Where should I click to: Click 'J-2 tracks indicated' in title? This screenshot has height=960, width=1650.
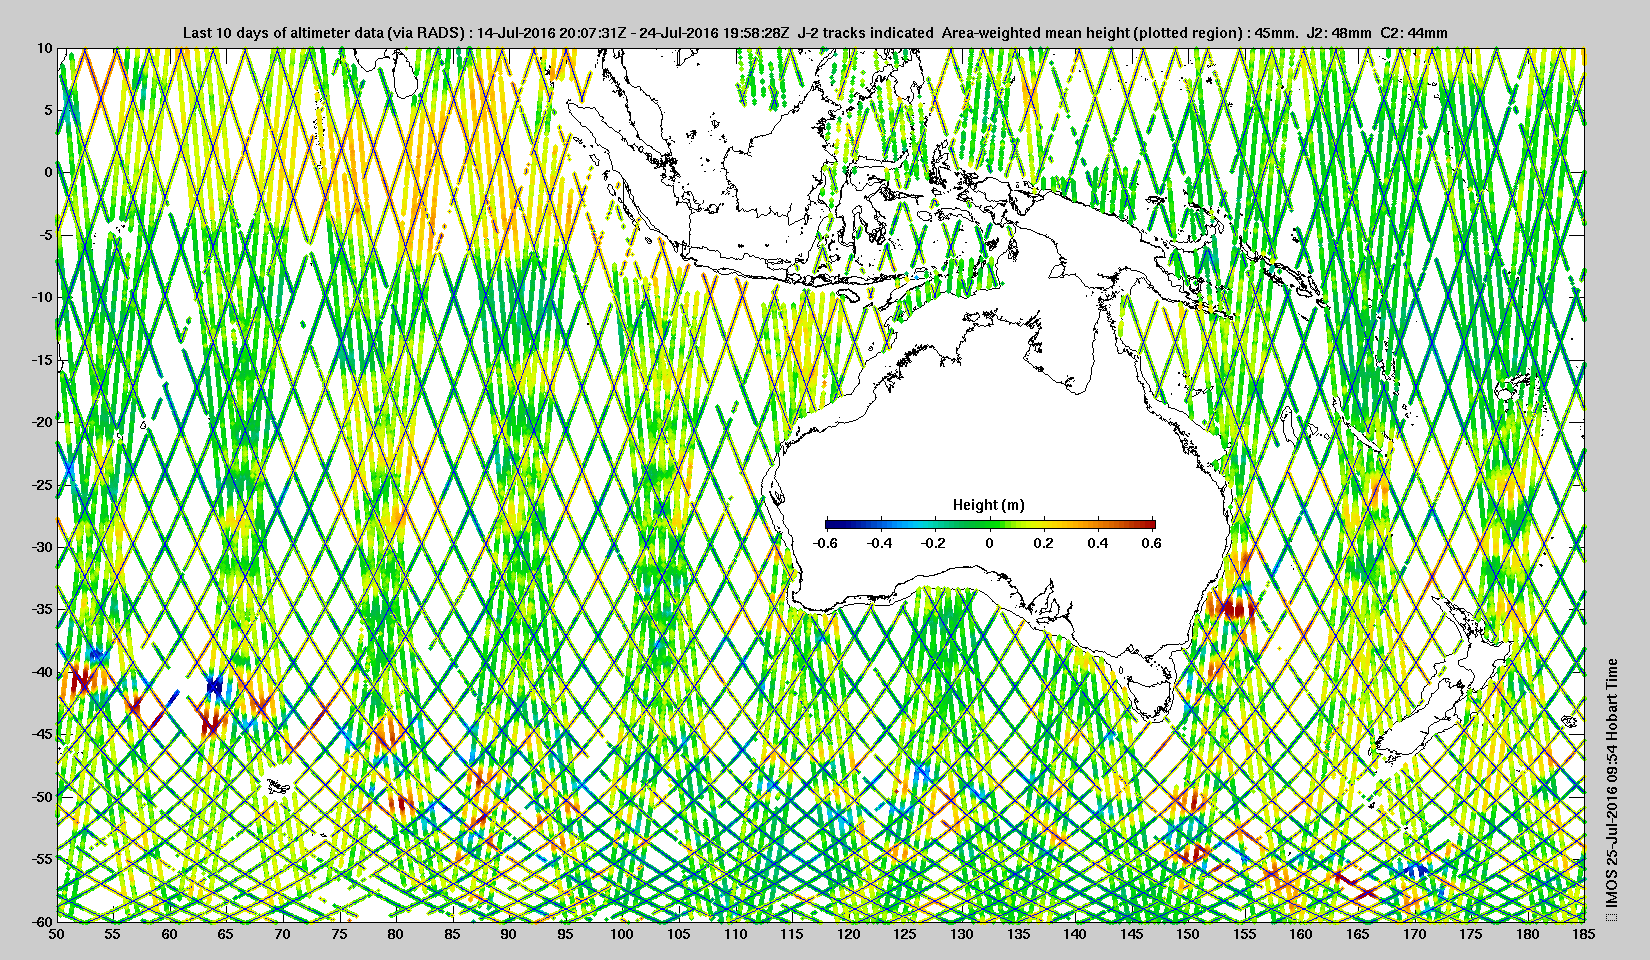865,33
